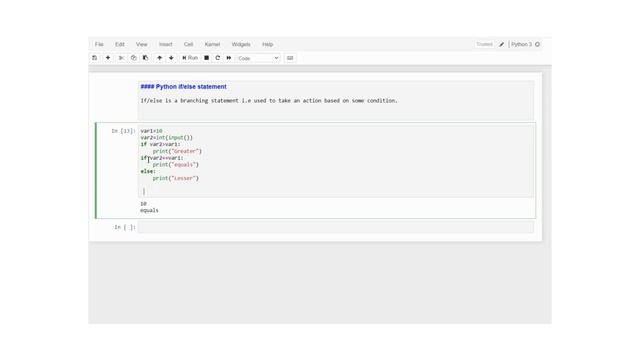640x360 pixels.
Task: Click the print("Greater") code line
Action: click(x=177, y=151)
